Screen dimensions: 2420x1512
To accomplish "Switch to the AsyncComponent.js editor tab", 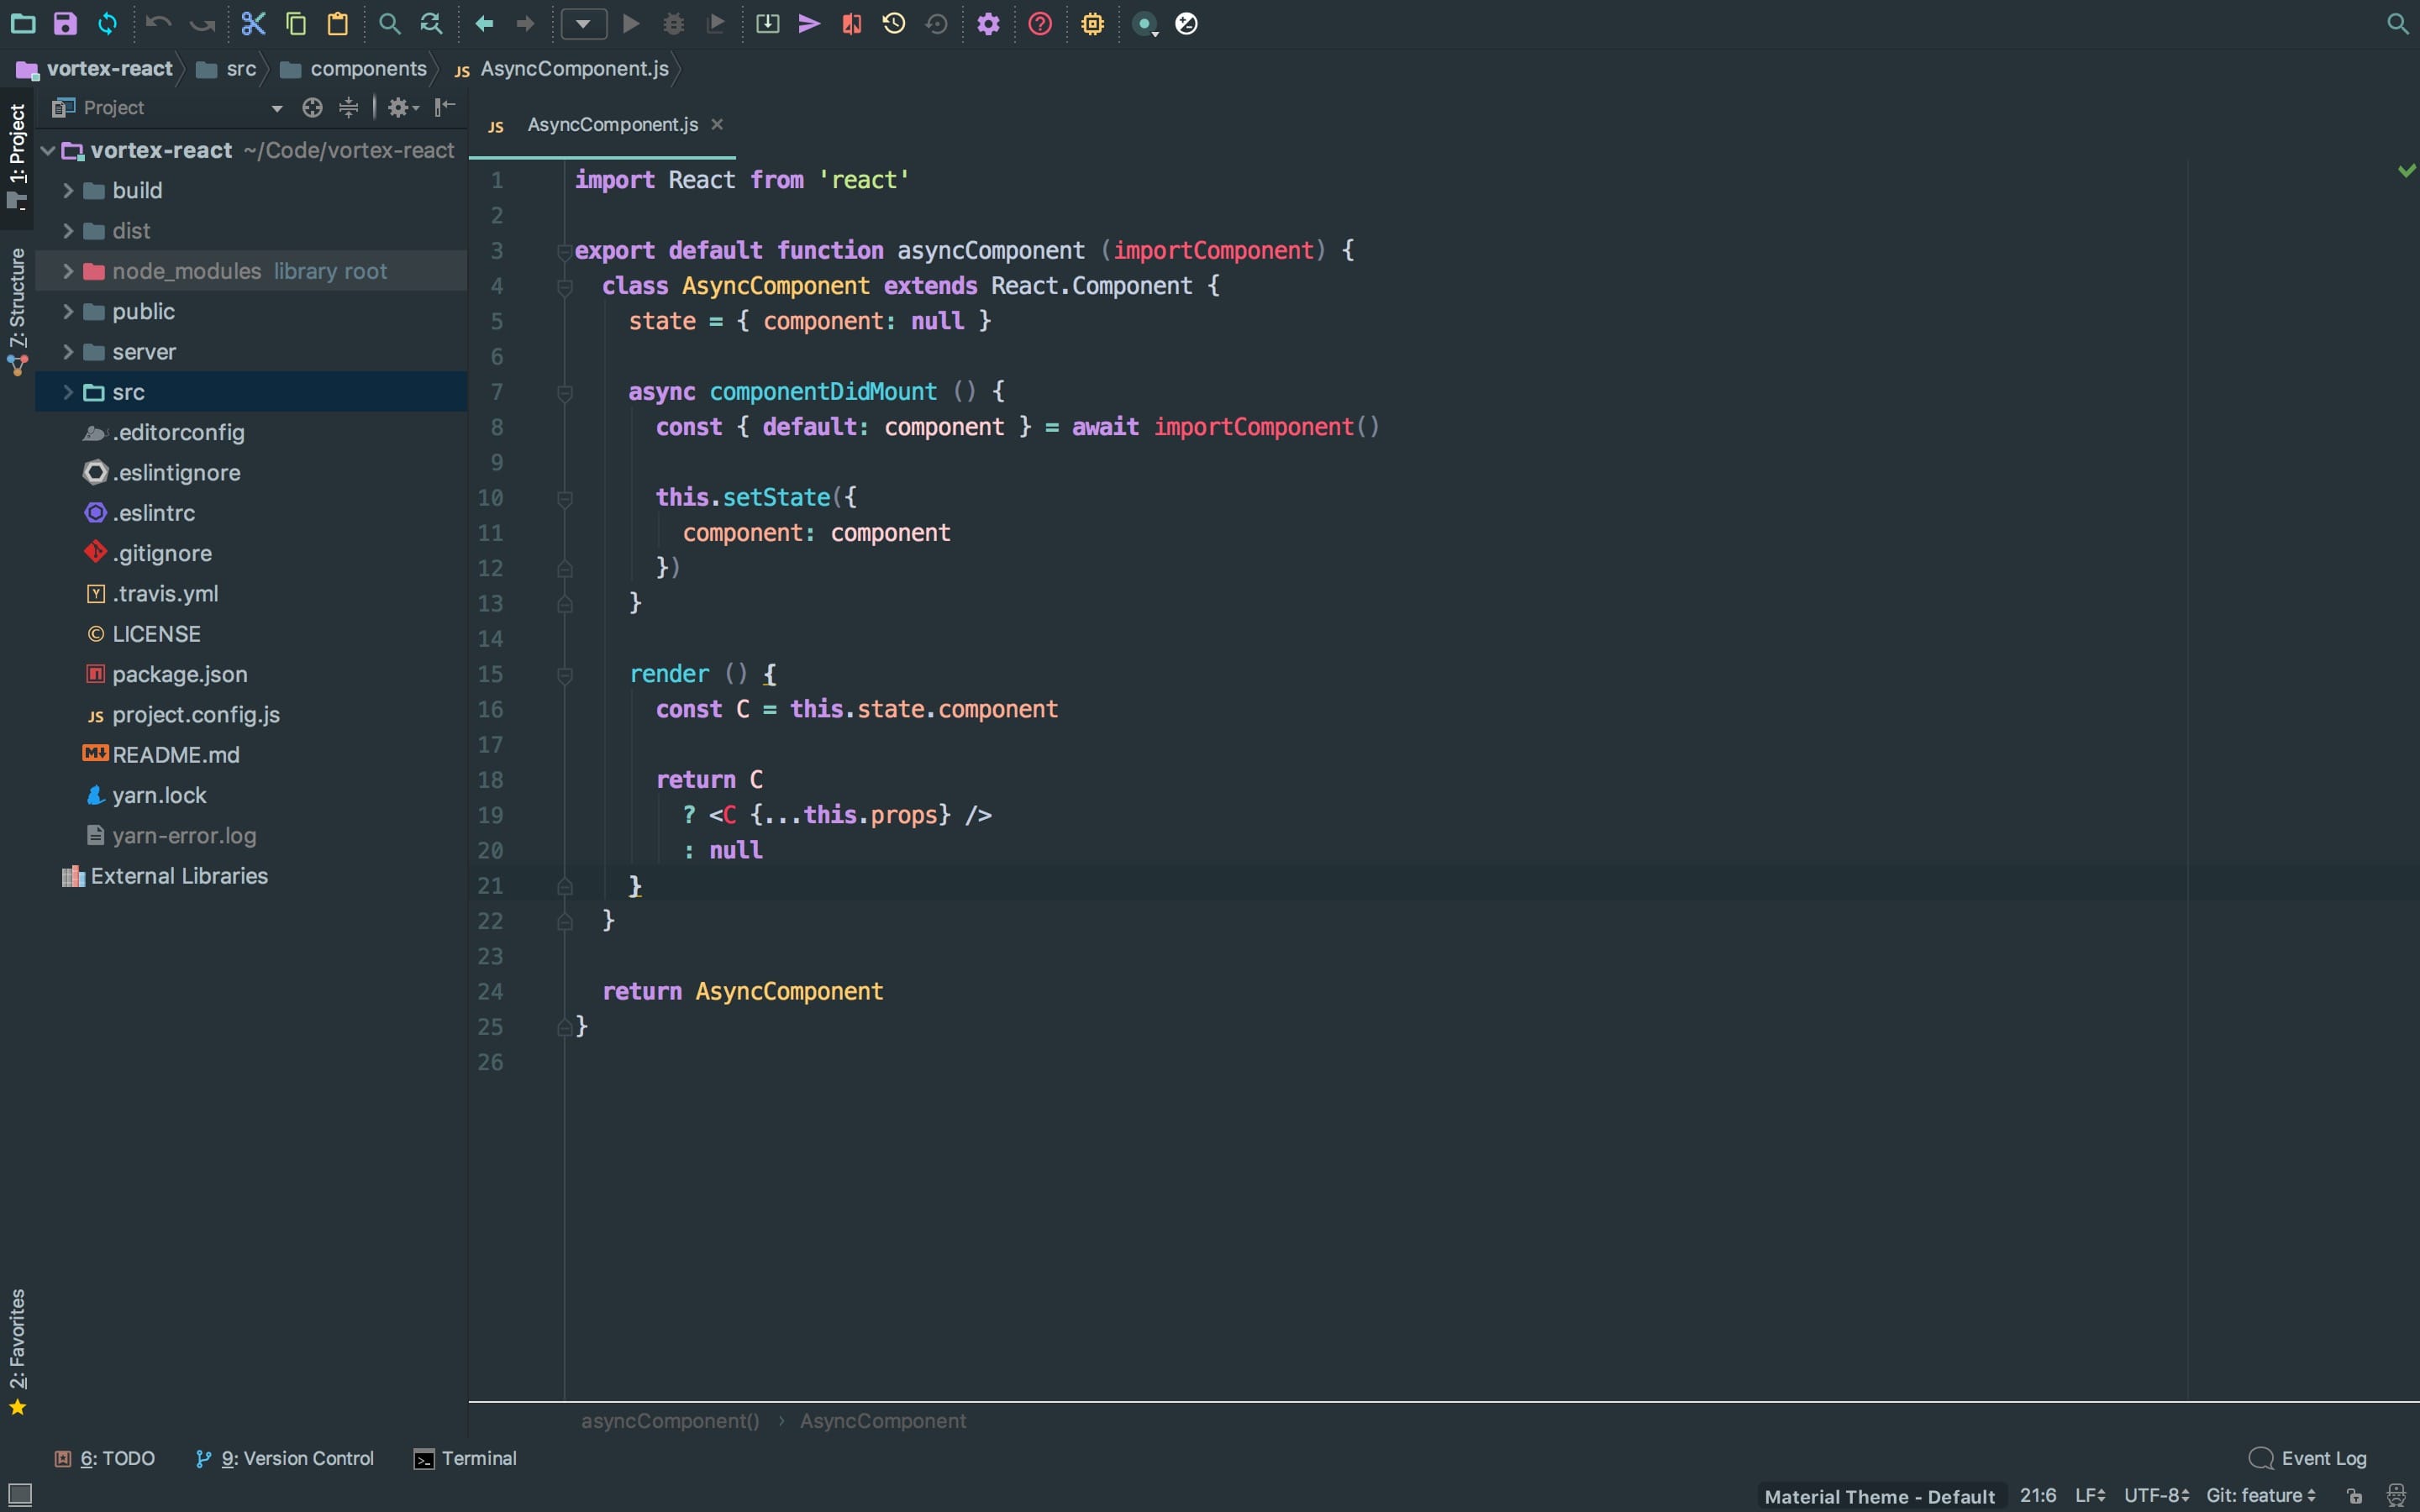I will (611, 125).
